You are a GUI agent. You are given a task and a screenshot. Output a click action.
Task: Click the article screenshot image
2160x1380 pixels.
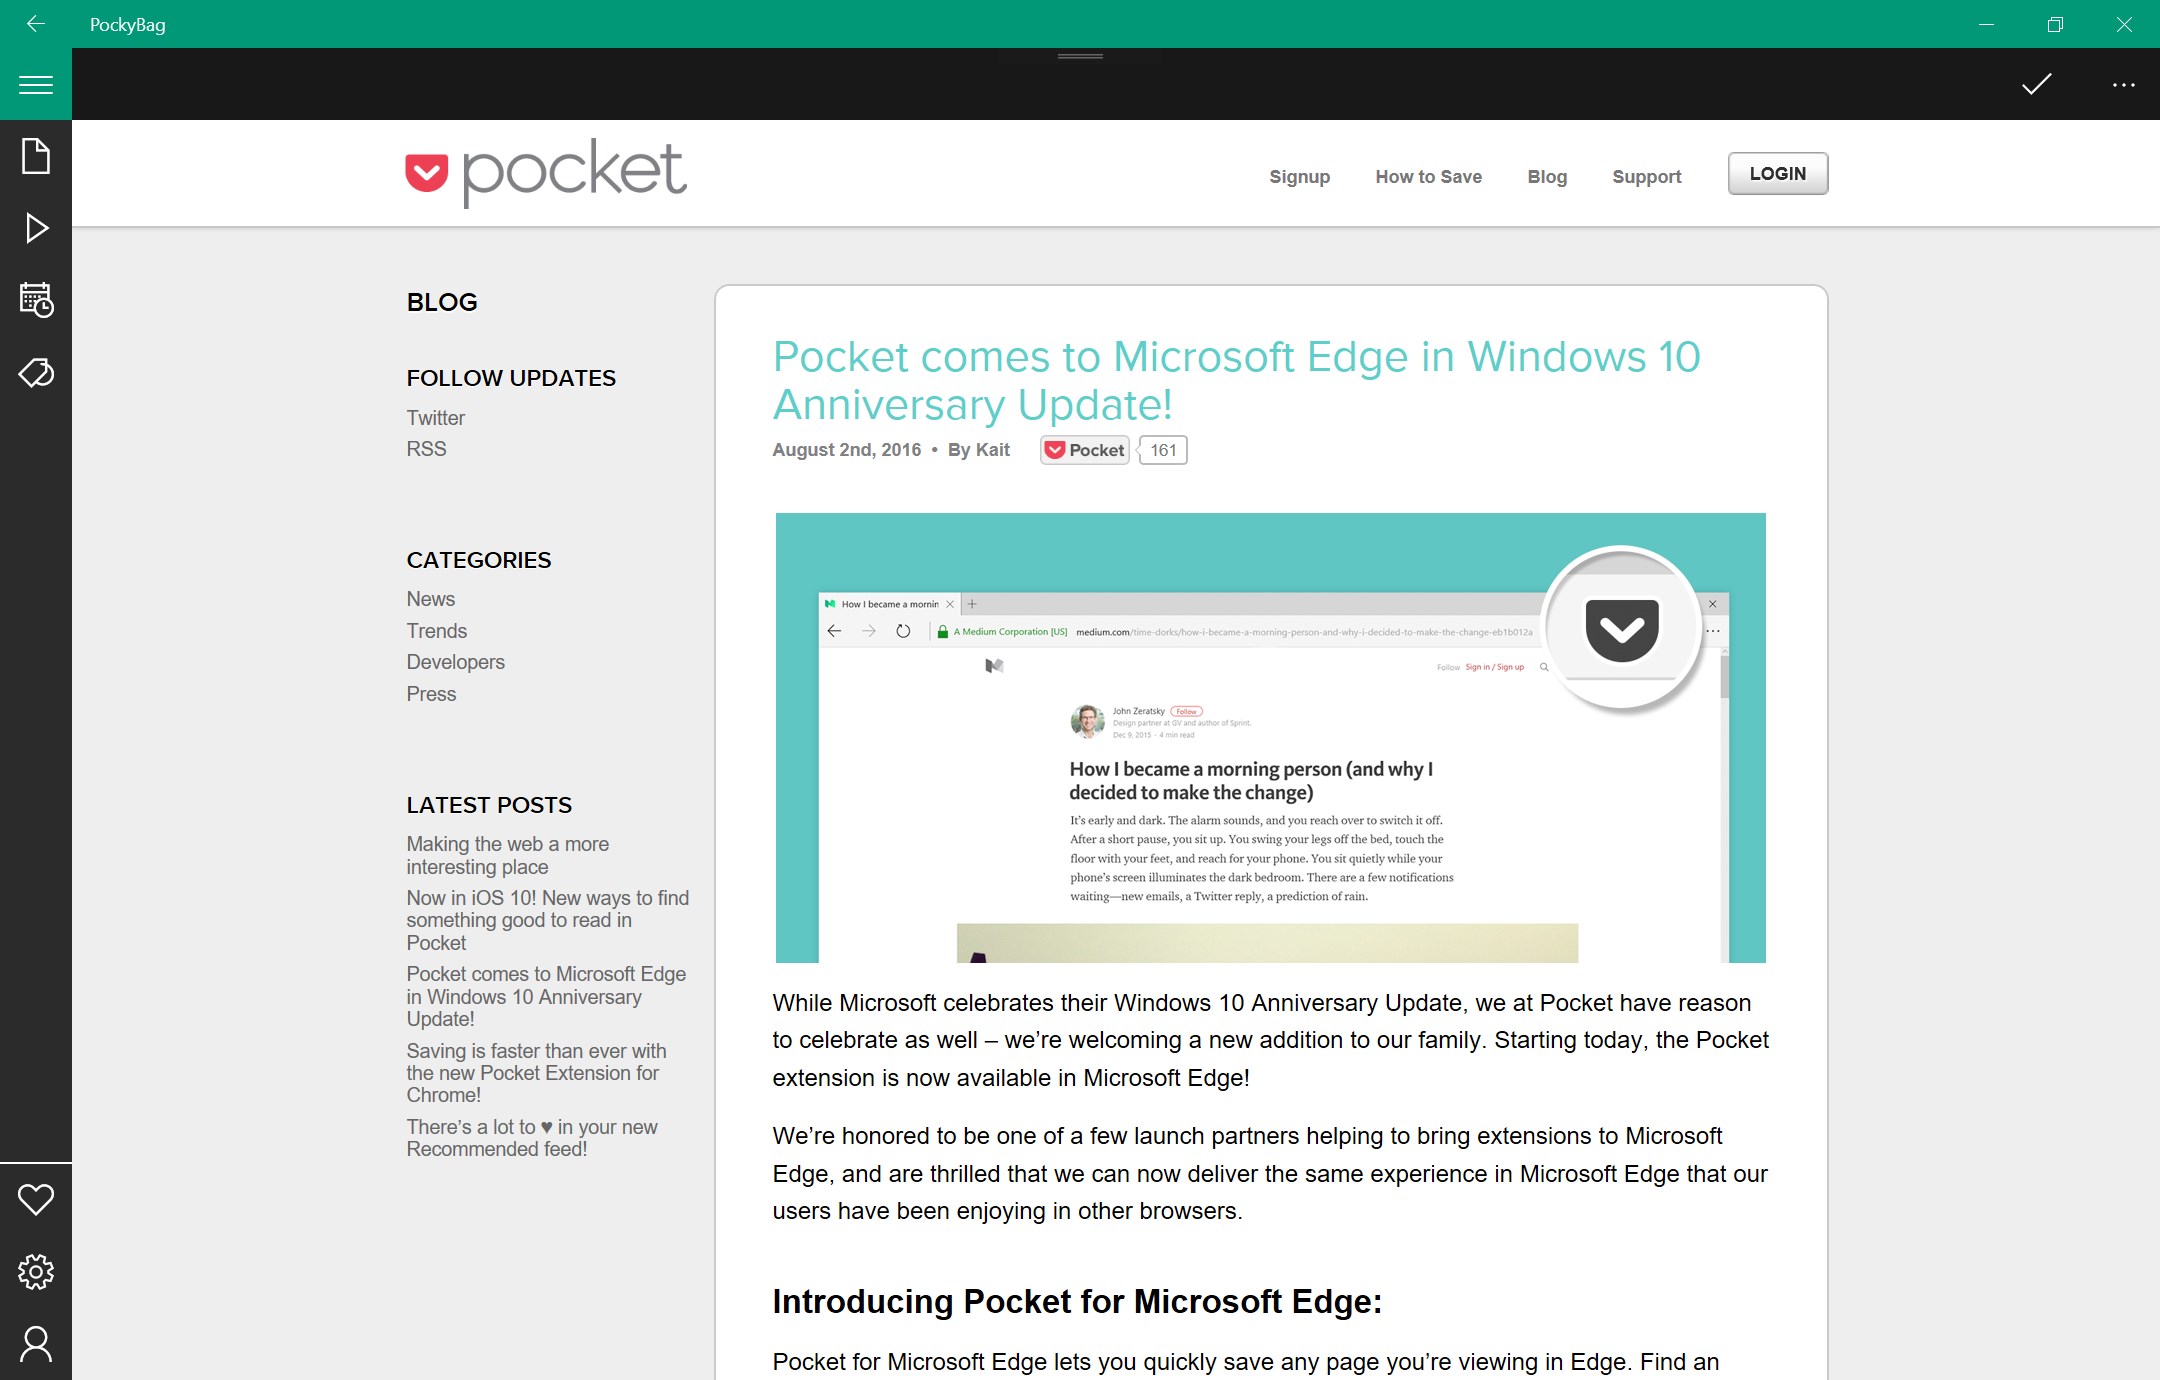click(1270, 738)
